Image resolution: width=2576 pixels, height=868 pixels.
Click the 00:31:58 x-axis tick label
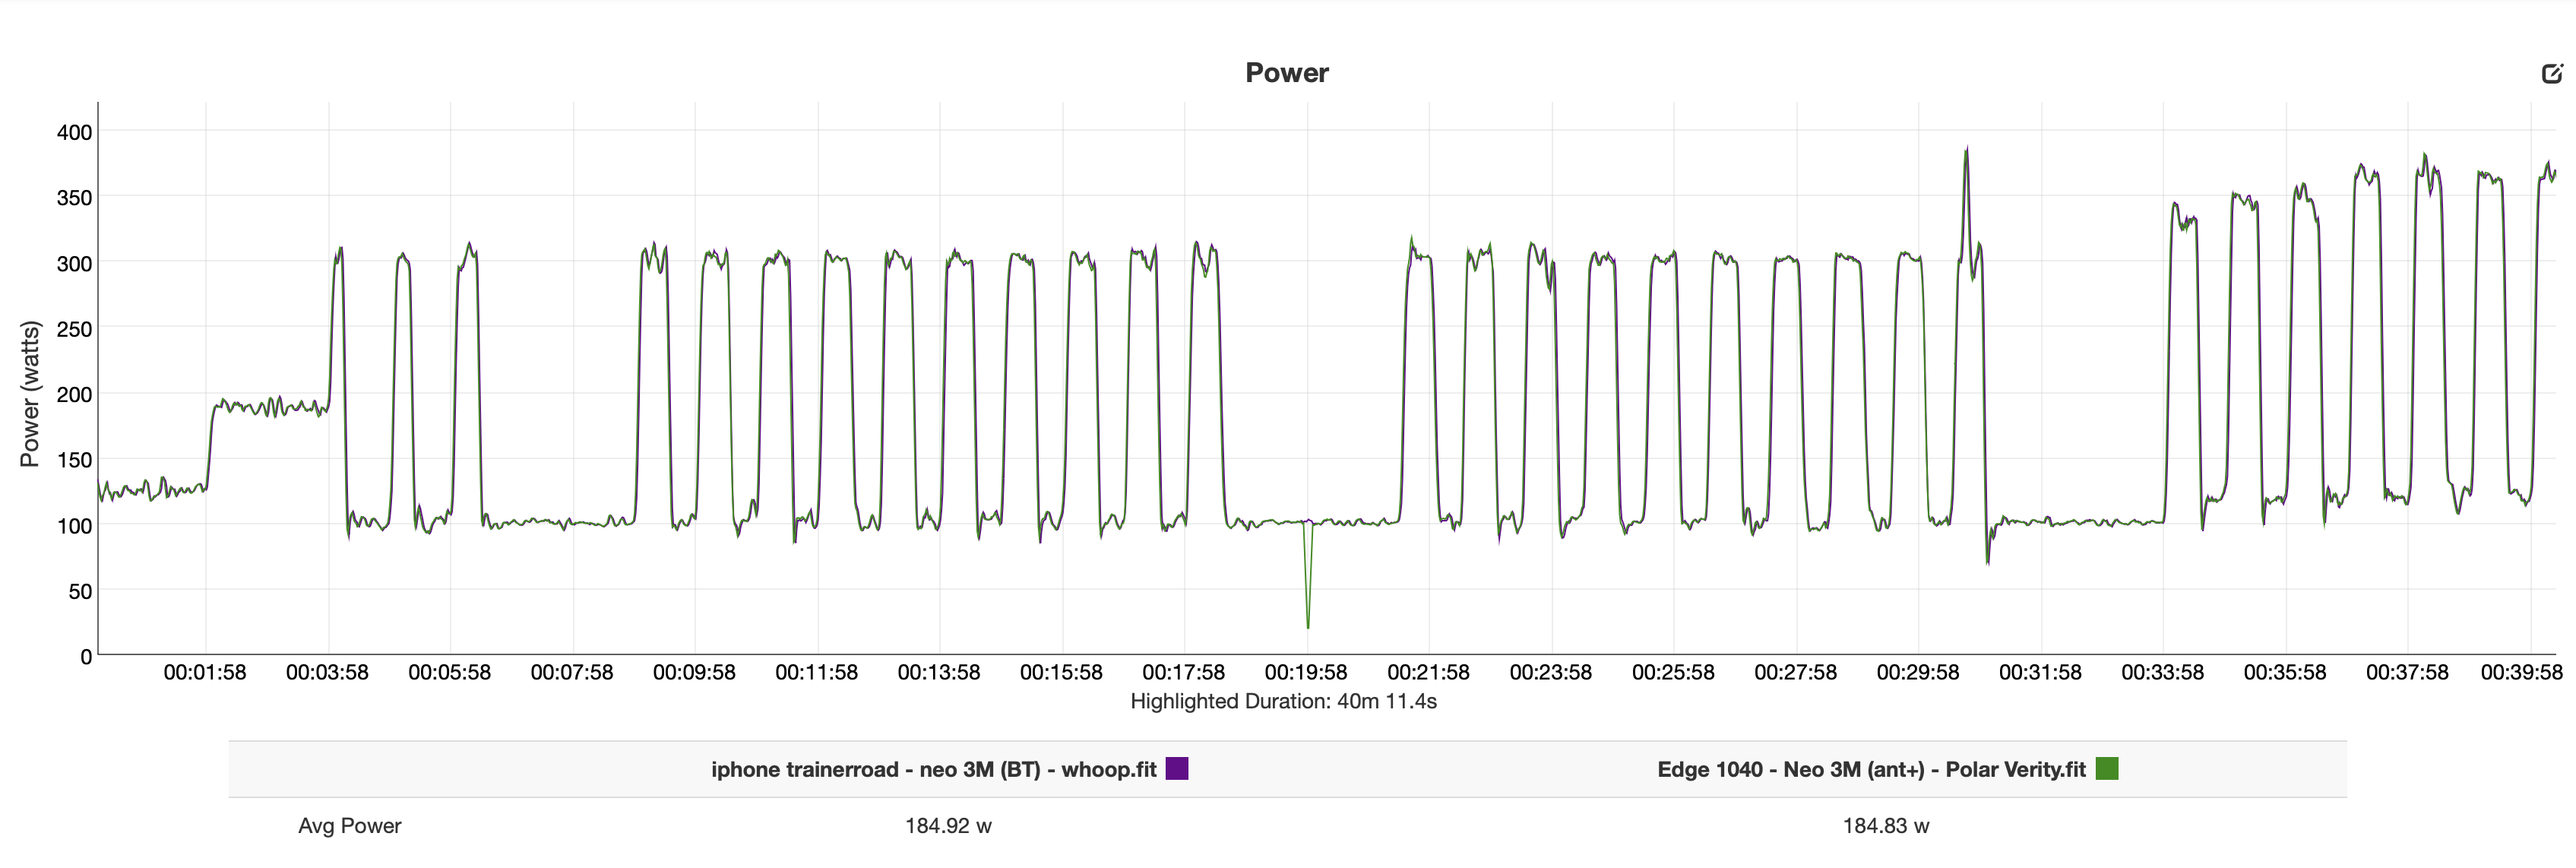2040,673
